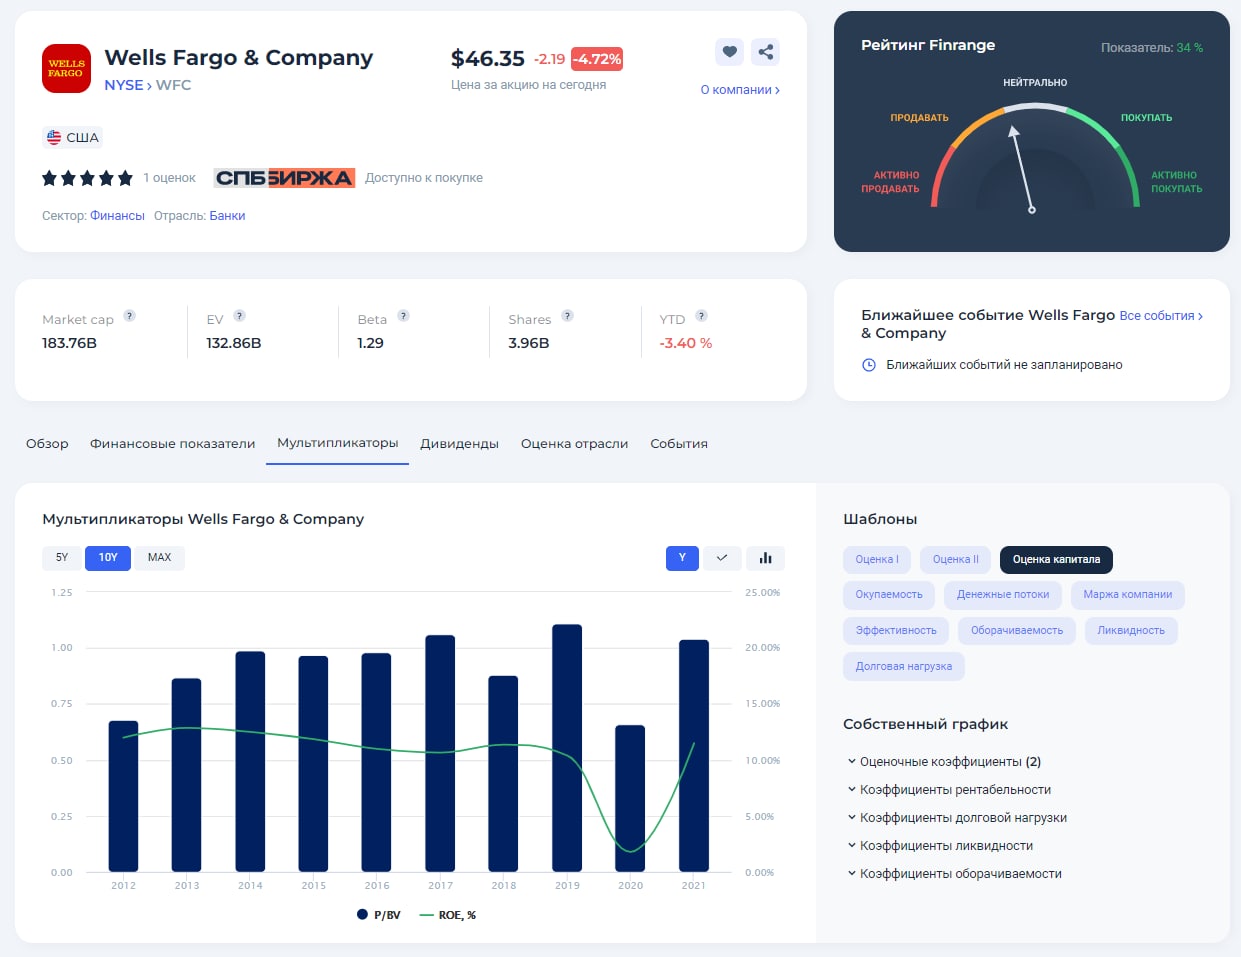Expand Коэффициенты рентабельности section

950,790
